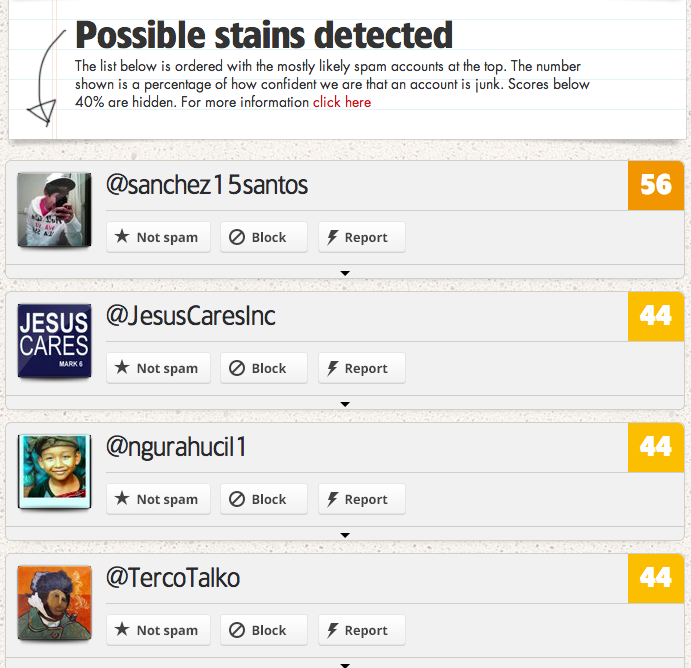Report the @JesusCaresInc account

361,368
